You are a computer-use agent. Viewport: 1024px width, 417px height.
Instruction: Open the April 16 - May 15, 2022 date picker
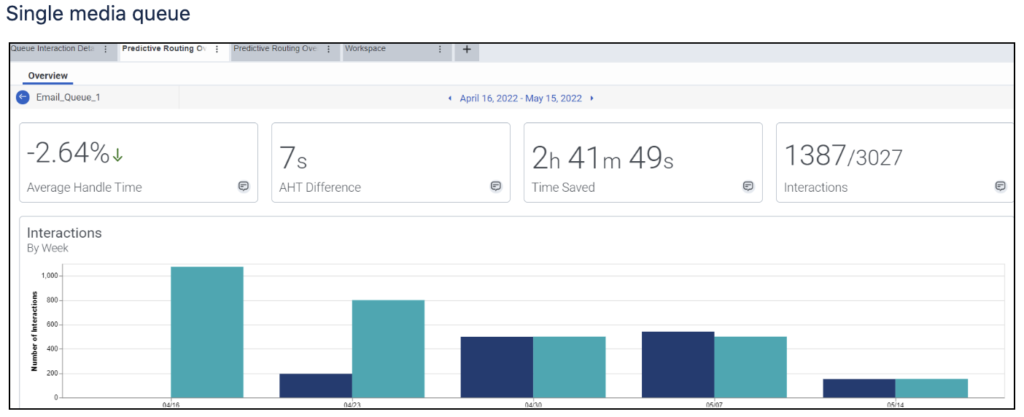click(x=521, y=98)
